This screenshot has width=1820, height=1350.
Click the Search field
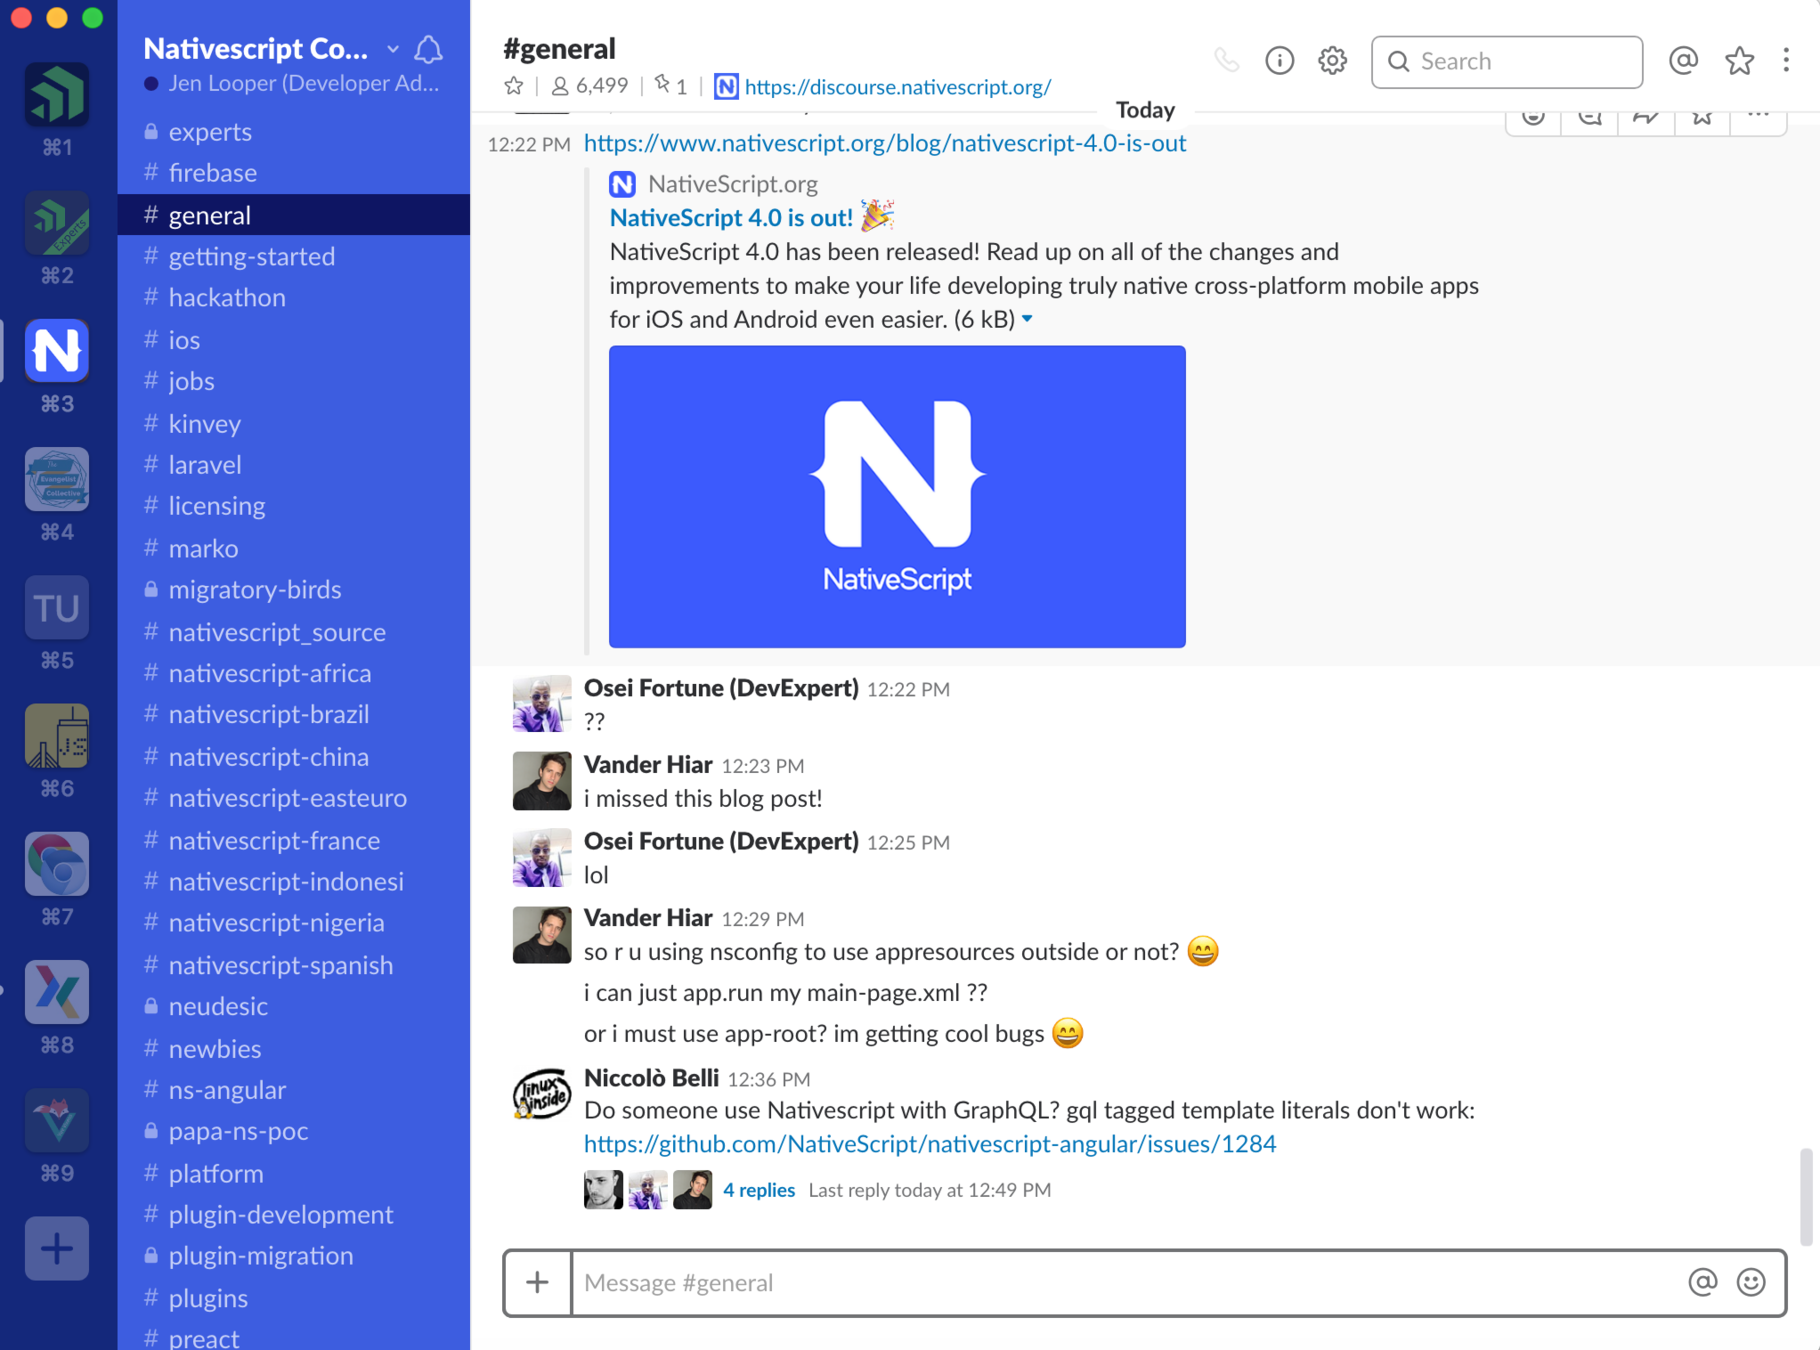coord(1506,62)
